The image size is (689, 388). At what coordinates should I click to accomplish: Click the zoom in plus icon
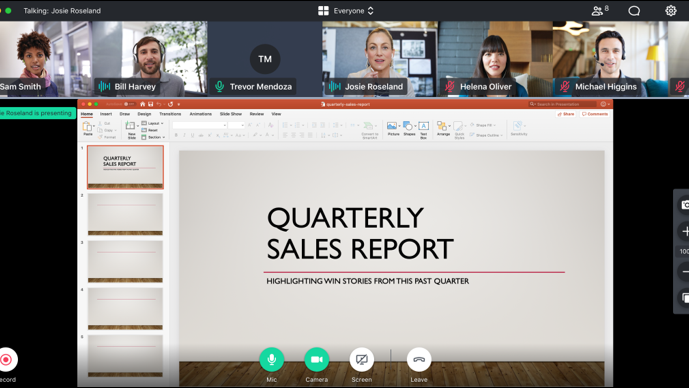point(685,231)
